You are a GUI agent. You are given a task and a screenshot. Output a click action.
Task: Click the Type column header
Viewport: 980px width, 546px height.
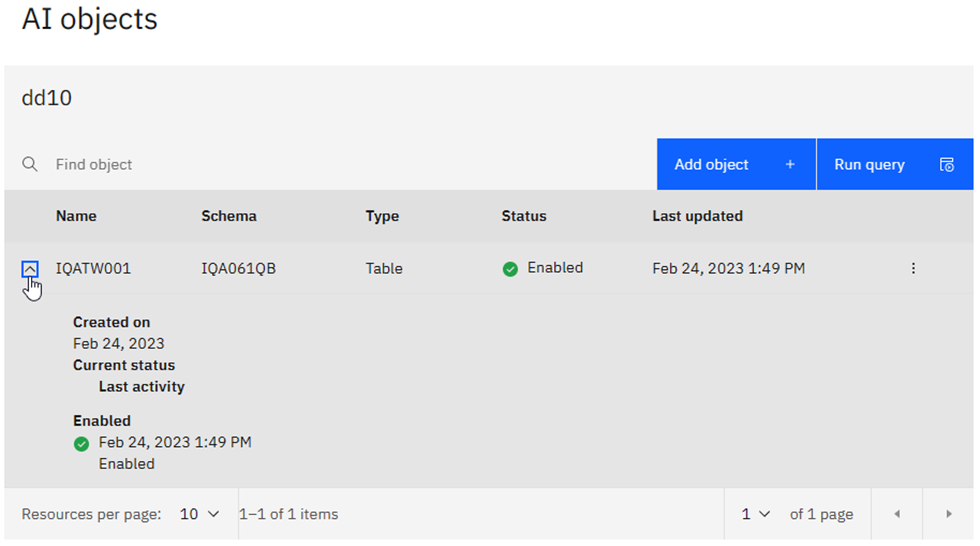(x=382, y=216)
